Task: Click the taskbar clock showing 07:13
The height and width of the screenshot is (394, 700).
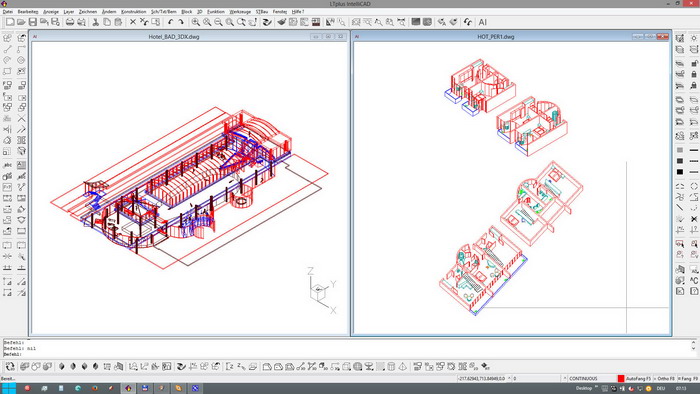Action: [681, 389]
